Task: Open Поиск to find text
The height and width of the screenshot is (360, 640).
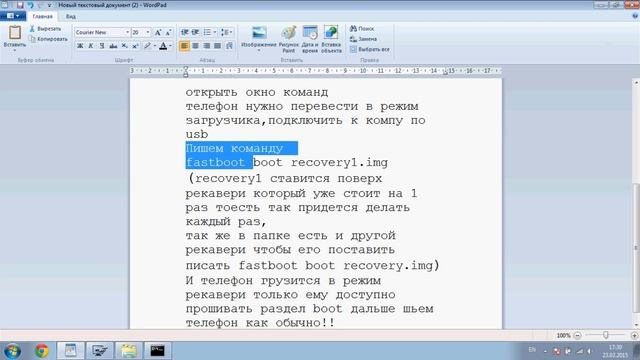Action: (x=362, y=29)
